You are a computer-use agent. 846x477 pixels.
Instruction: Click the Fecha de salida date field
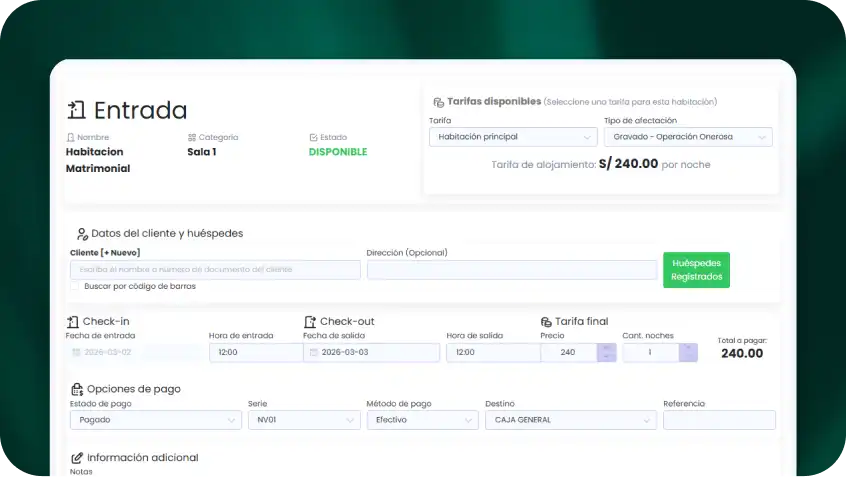click(371, 352)
